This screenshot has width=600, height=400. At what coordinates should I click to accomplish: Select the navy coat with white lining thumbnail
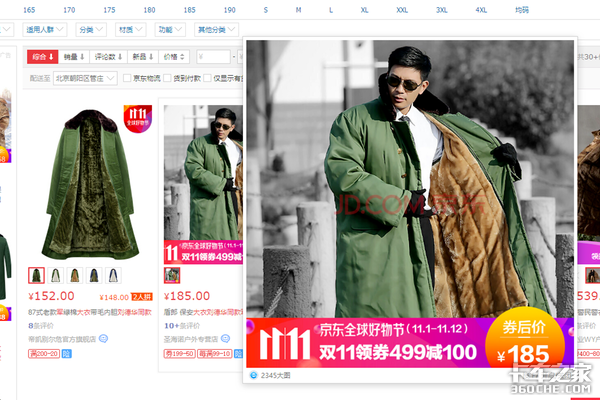coord(113,275)
